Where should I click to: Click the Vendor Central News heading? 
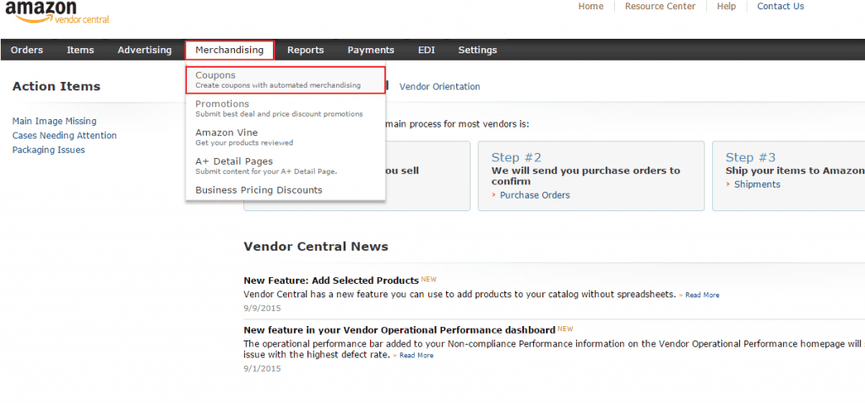pos(316,246)
